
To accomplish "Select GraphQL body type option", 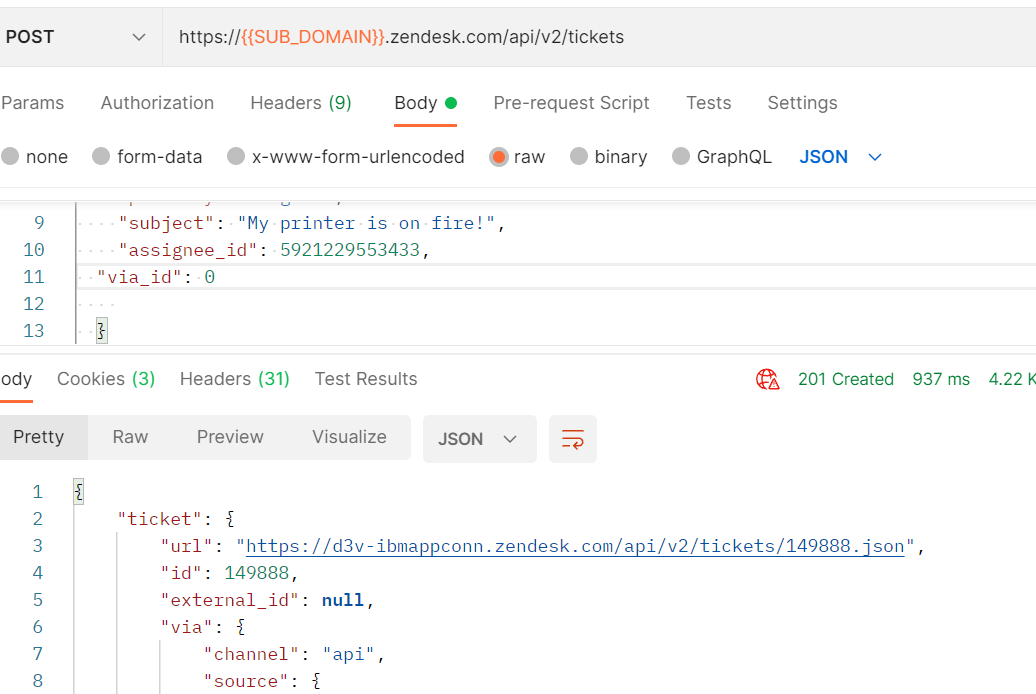I will point(681,157).
